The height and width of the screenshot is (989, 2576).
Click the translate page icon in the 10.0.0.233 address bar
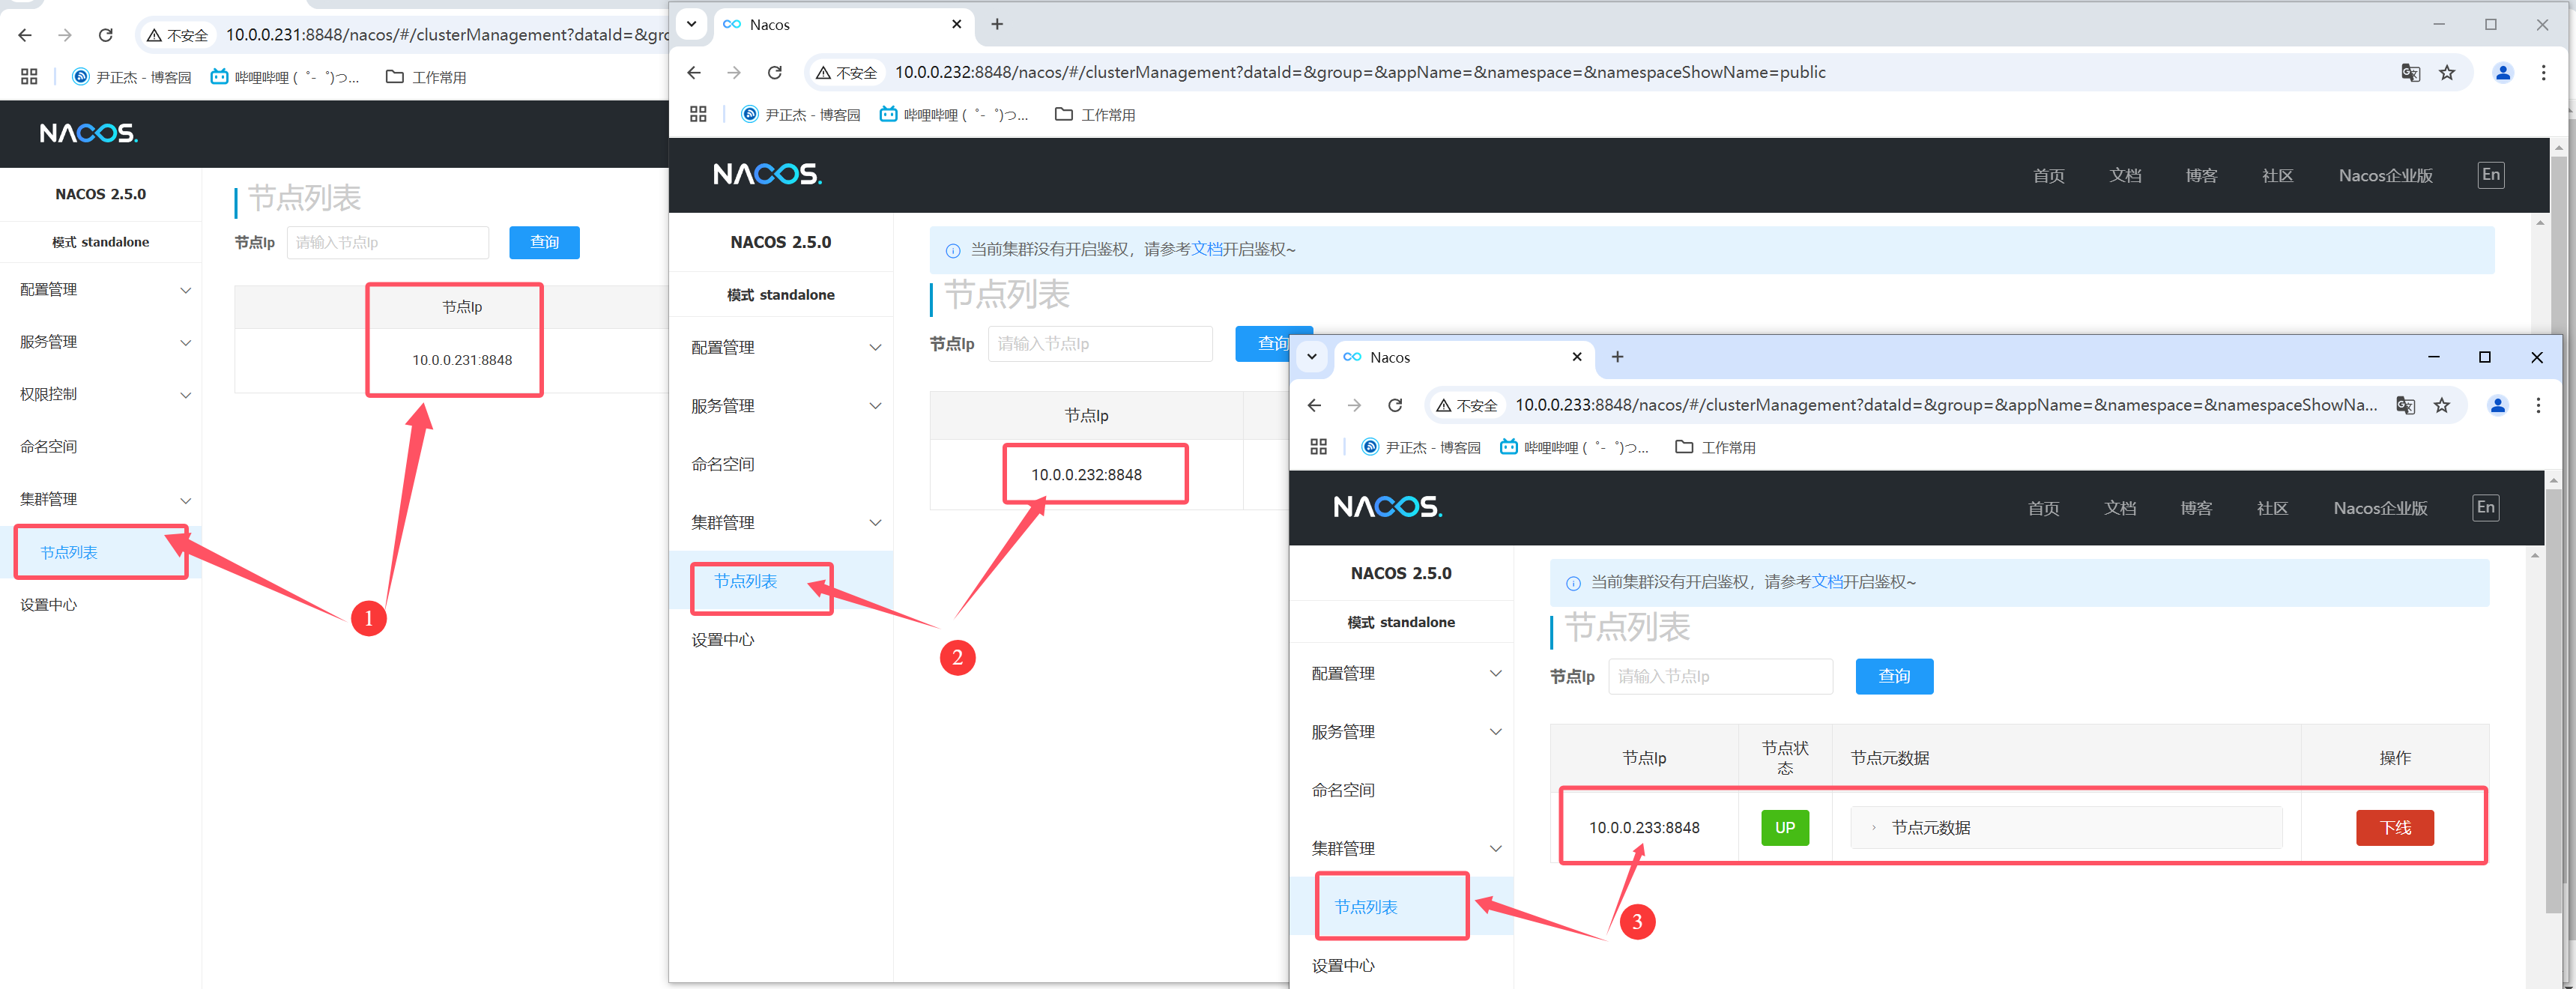2405,405
